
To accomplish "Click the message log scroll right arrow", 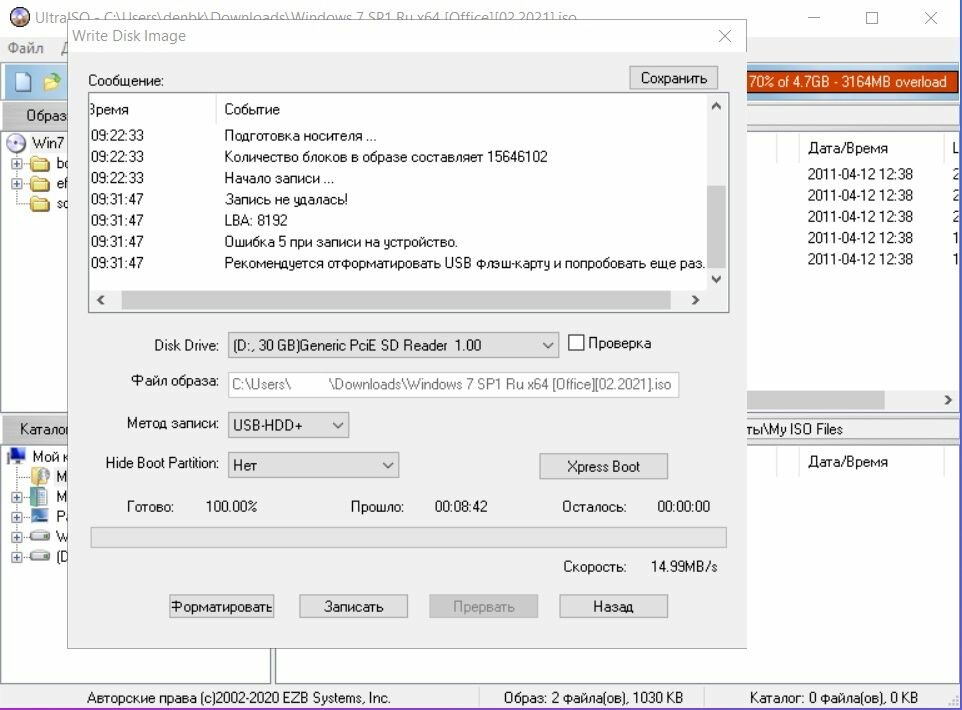I will [695, 300].
